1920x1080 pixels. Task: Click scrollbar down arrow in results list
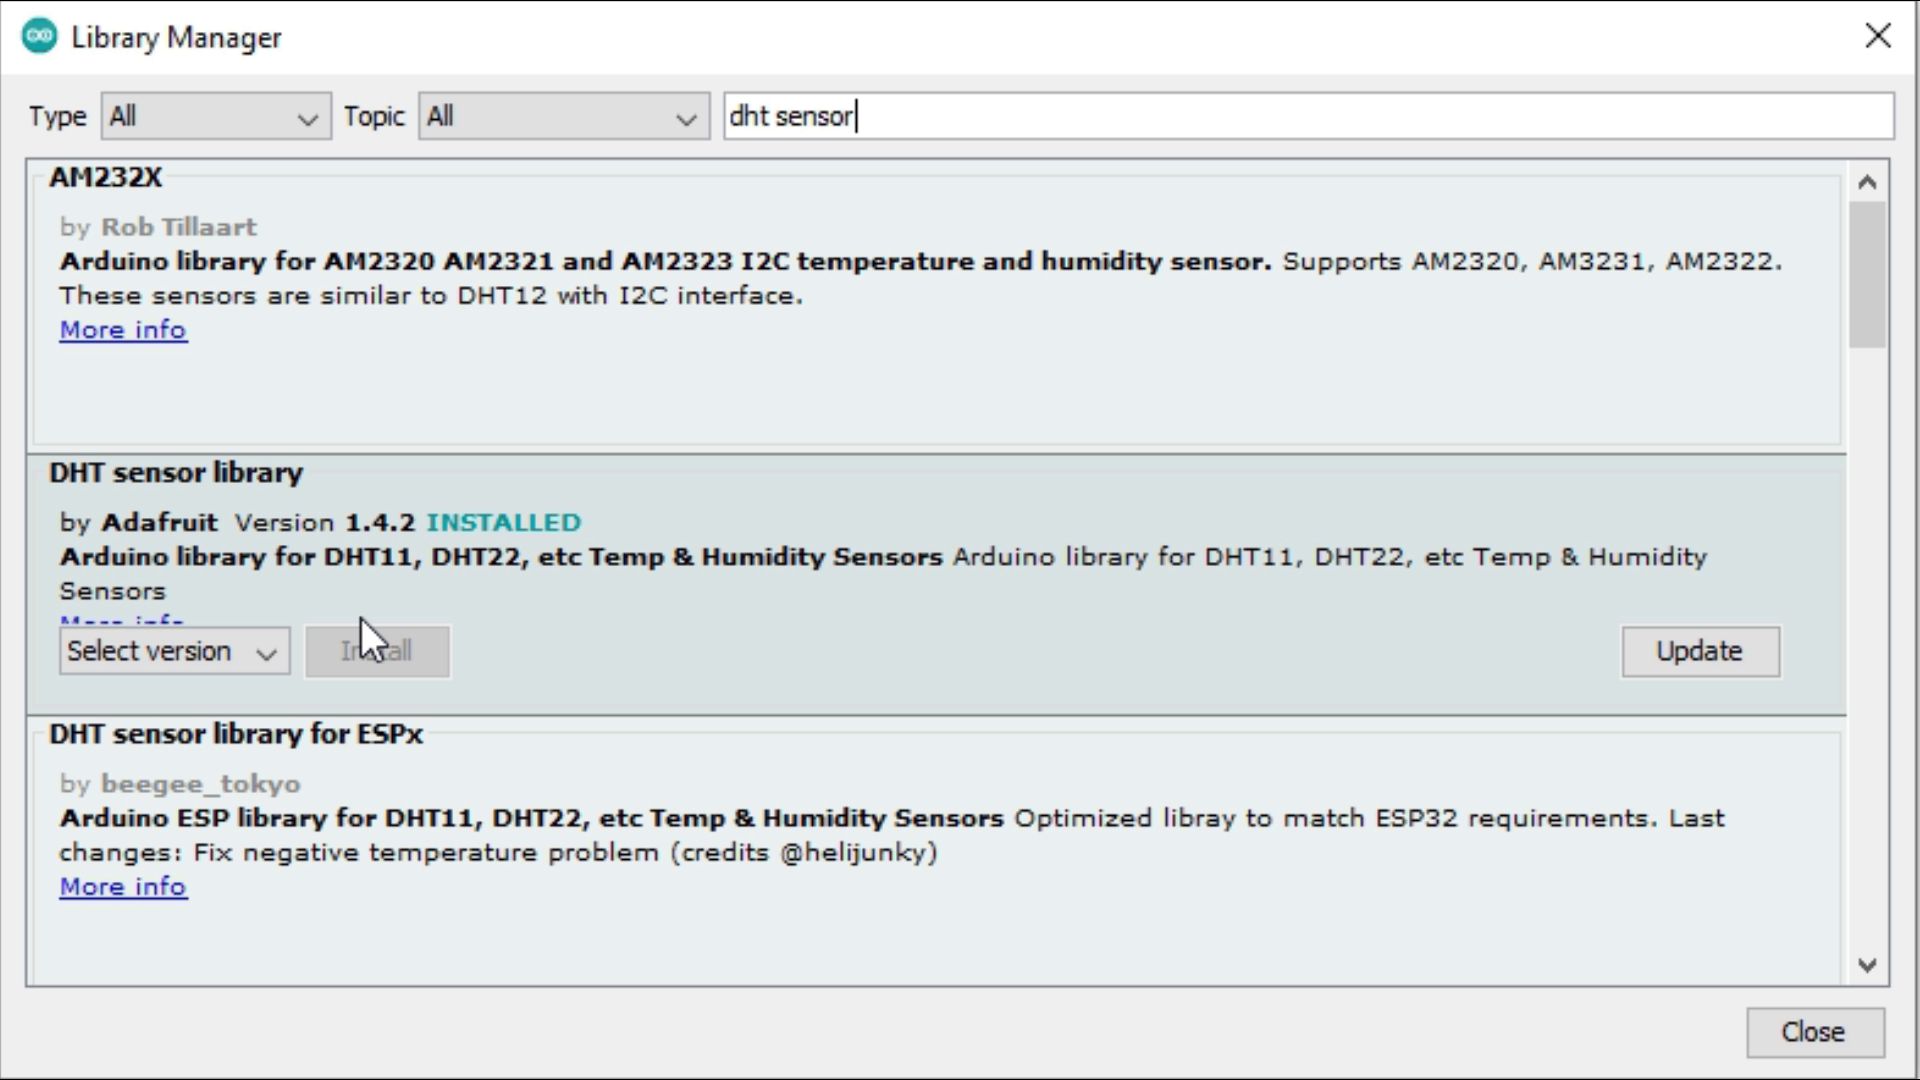pos(1866,965)
